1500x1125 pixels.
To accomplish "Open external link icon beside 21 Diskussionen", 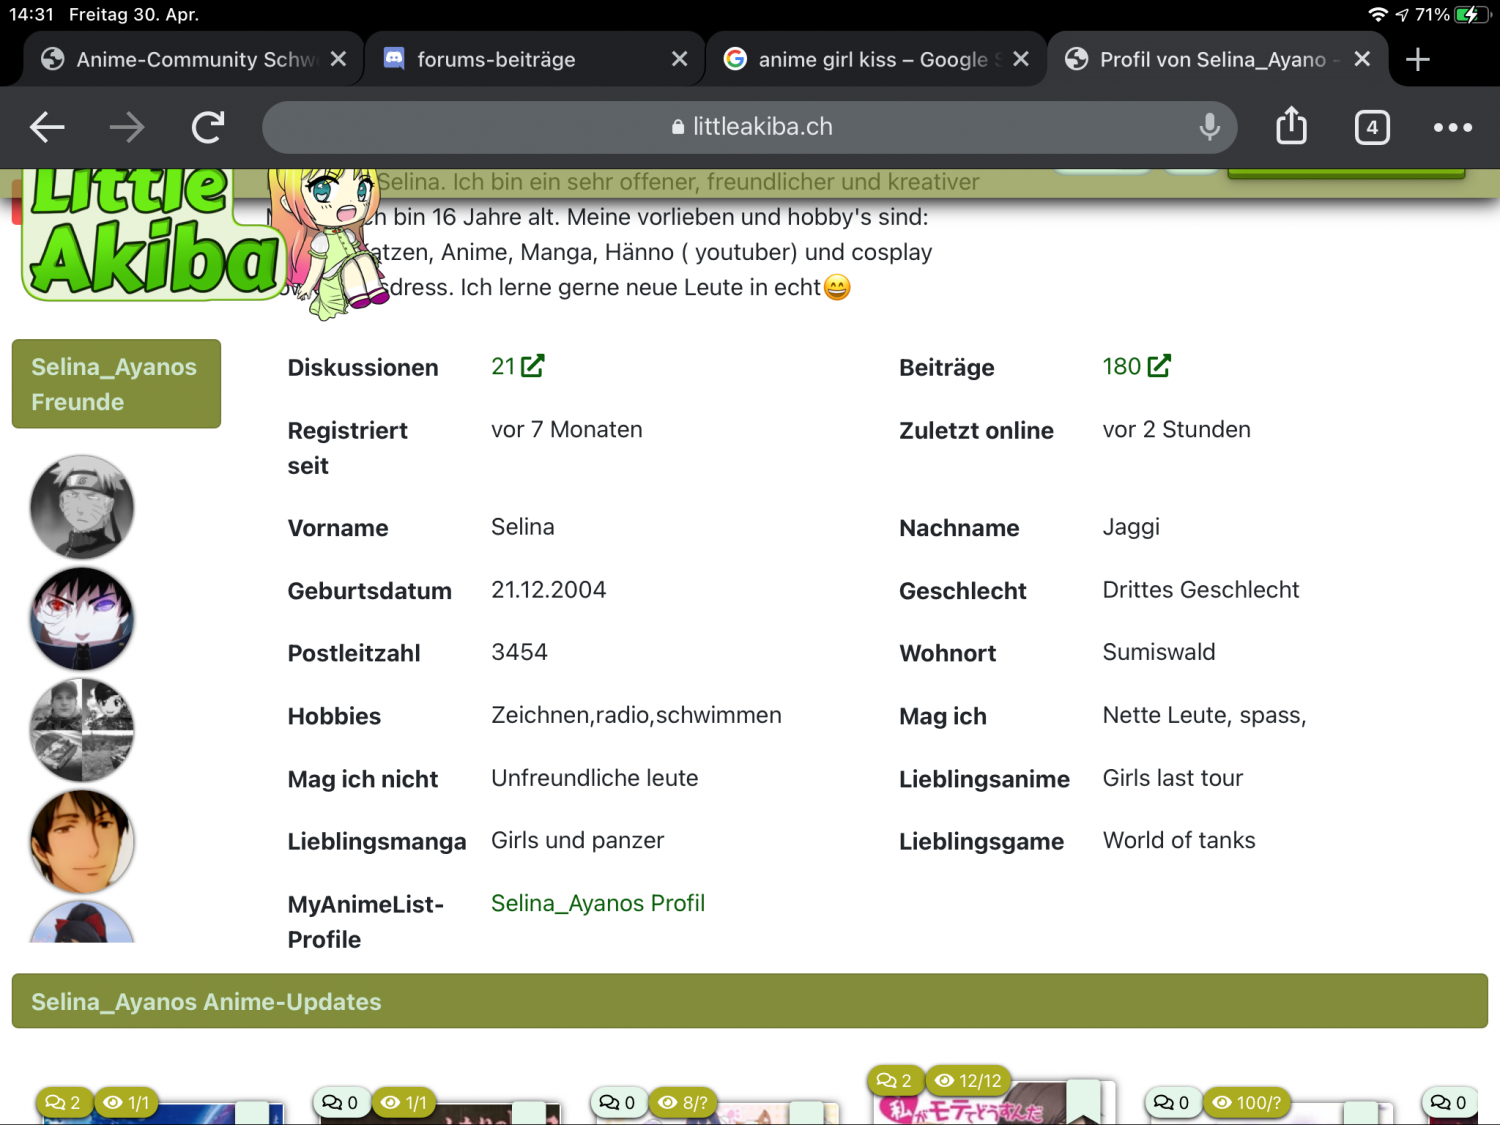I will (x=533, y=366).
